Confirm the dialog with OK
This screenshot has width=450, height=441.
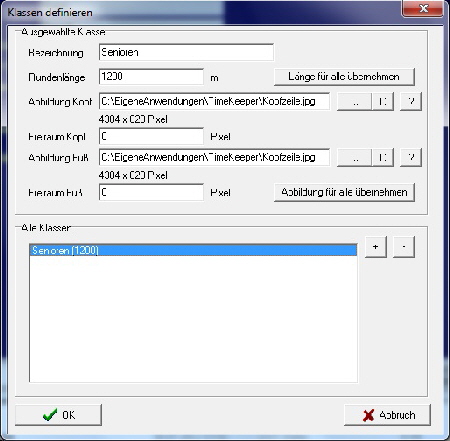click(x=58, y=415)
